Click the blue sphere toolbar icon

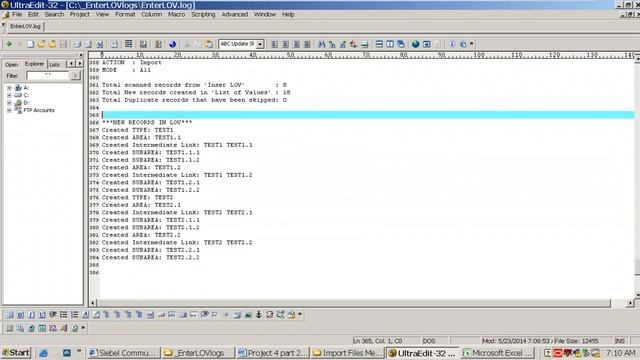[x=173, y=44]
